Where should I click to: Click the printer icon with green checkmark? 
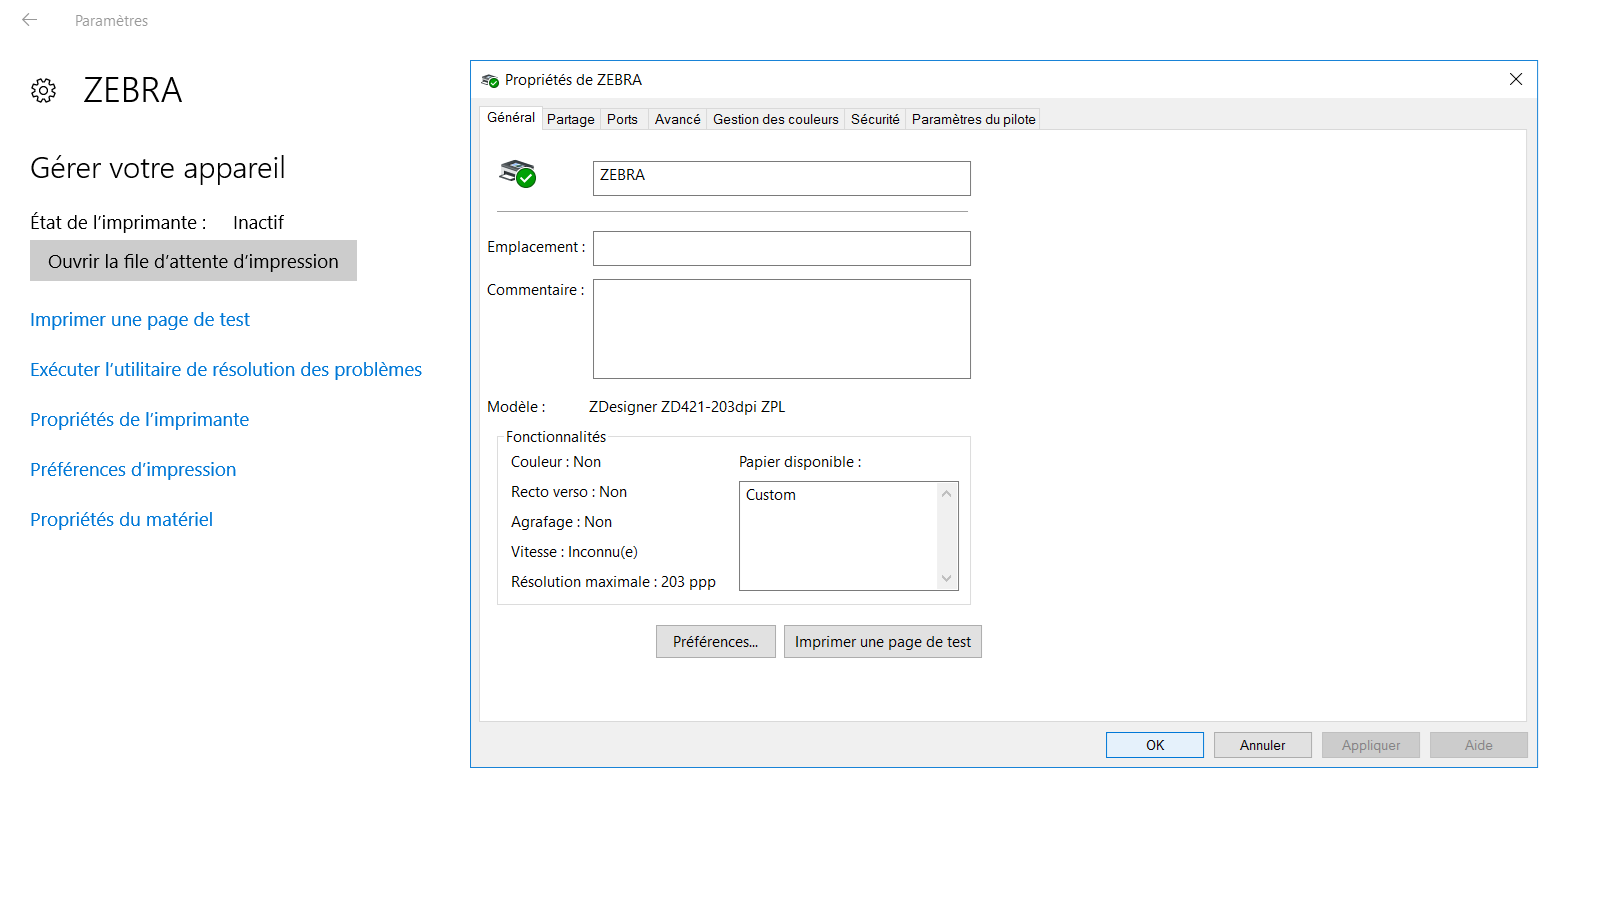[x=518, y=174]
